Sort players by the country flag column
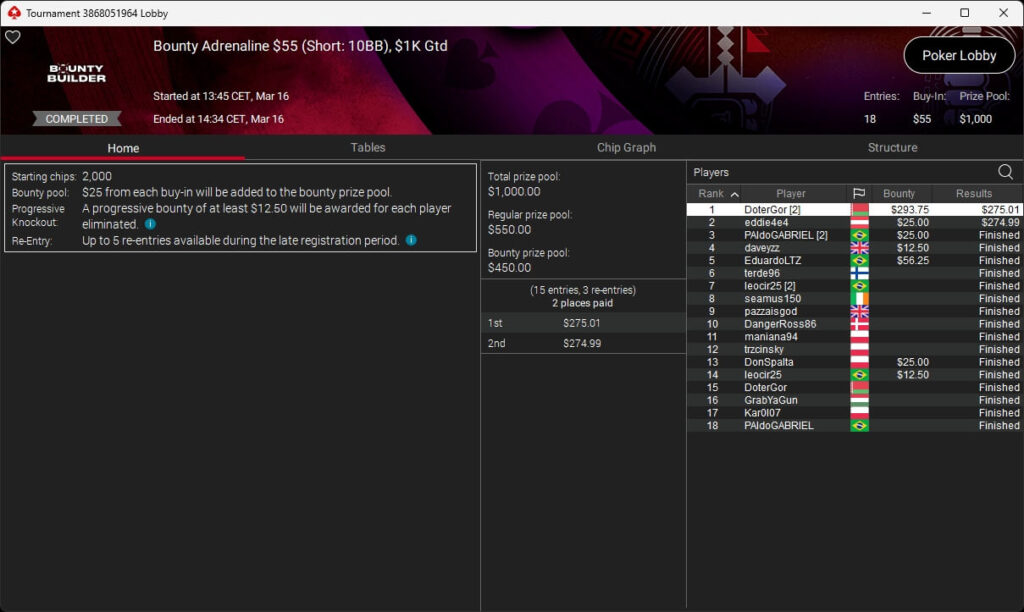Viewport: 1024px width, 612px height. (x=859, y=193)
